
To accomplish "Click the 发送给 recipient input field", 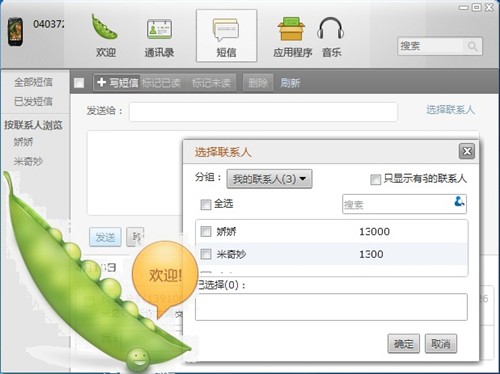I will point(263,112).
